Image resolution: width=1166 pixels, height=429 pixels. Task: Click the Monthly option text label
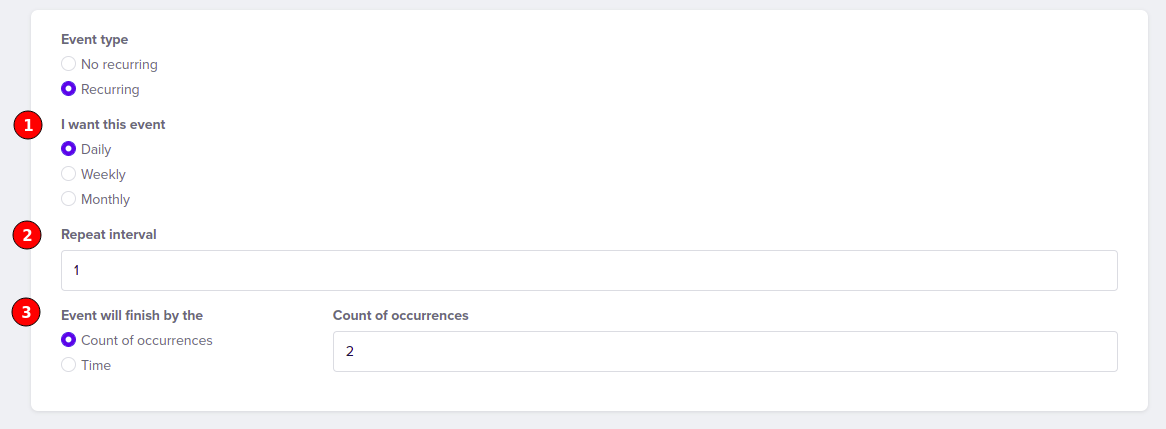coord(106,199)
